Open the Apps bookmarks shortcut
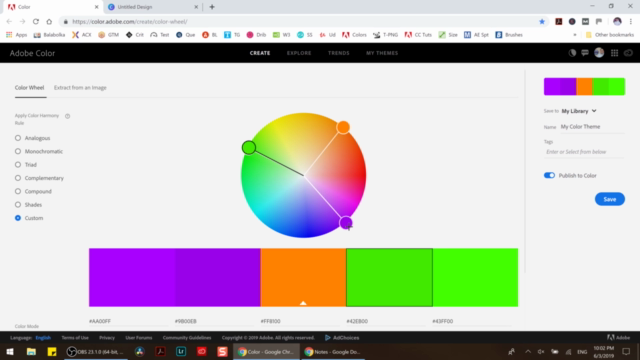The image size is (640, 360). [16, 35]
